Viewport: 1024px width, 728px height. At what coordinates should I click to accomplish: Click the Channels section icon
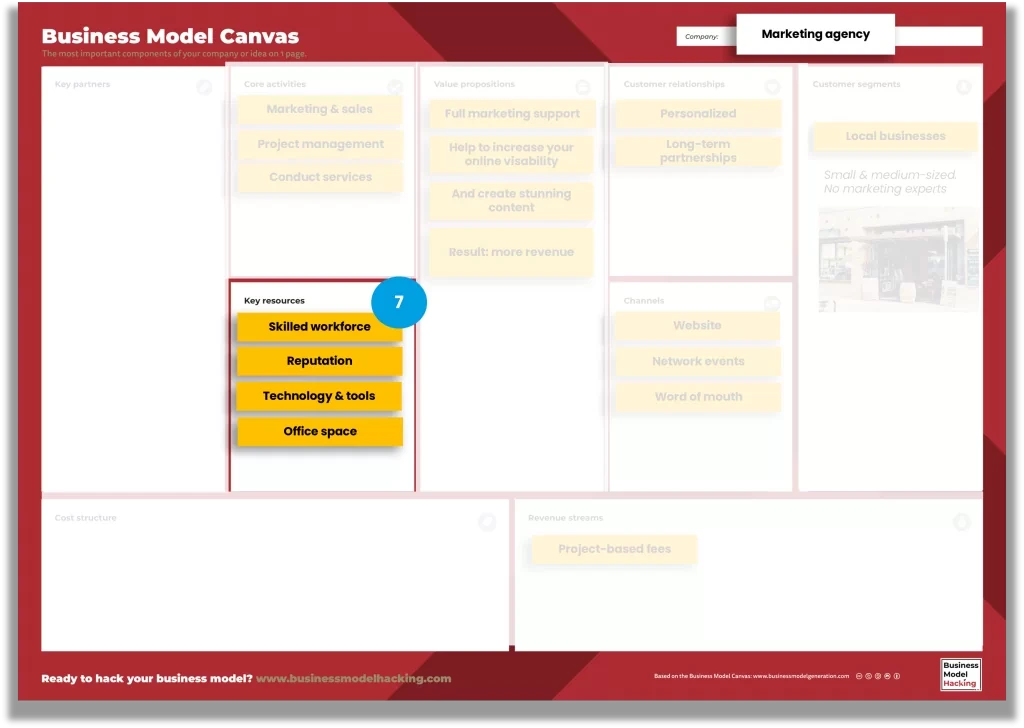pyautogui.click(x=772, y=302)
